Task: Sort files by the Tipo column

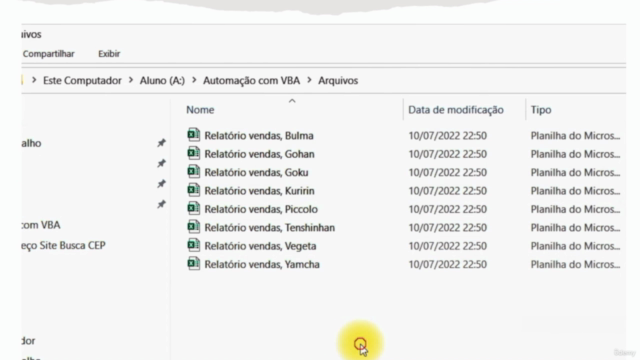Action: (541, 110)
